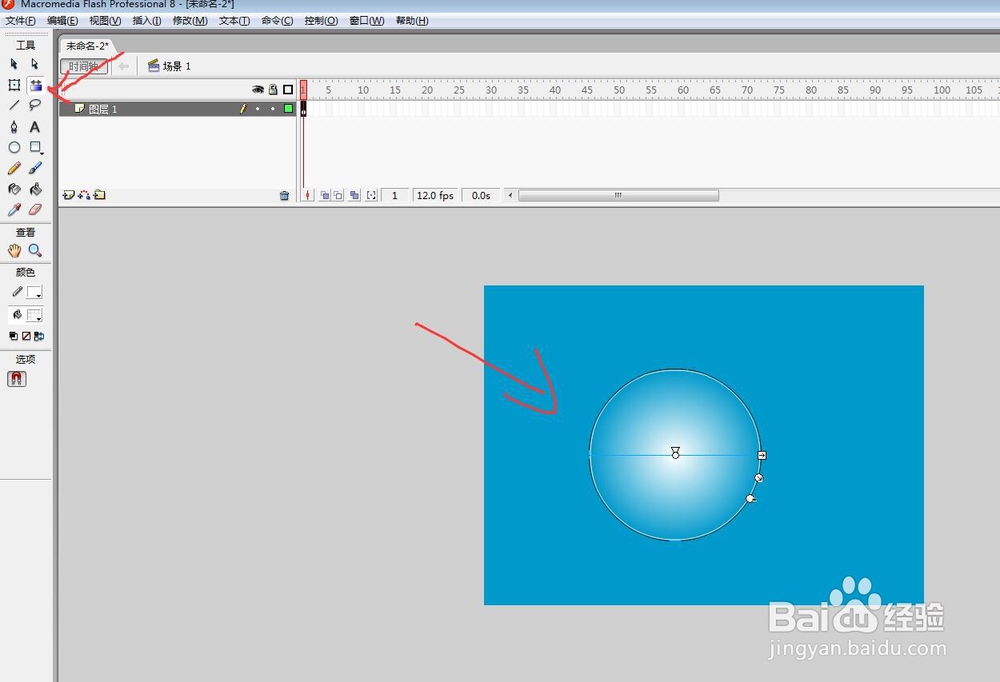Select the Free Transform tool
The height and width of the screenshot is (682, 1000).
click(14, 85)
